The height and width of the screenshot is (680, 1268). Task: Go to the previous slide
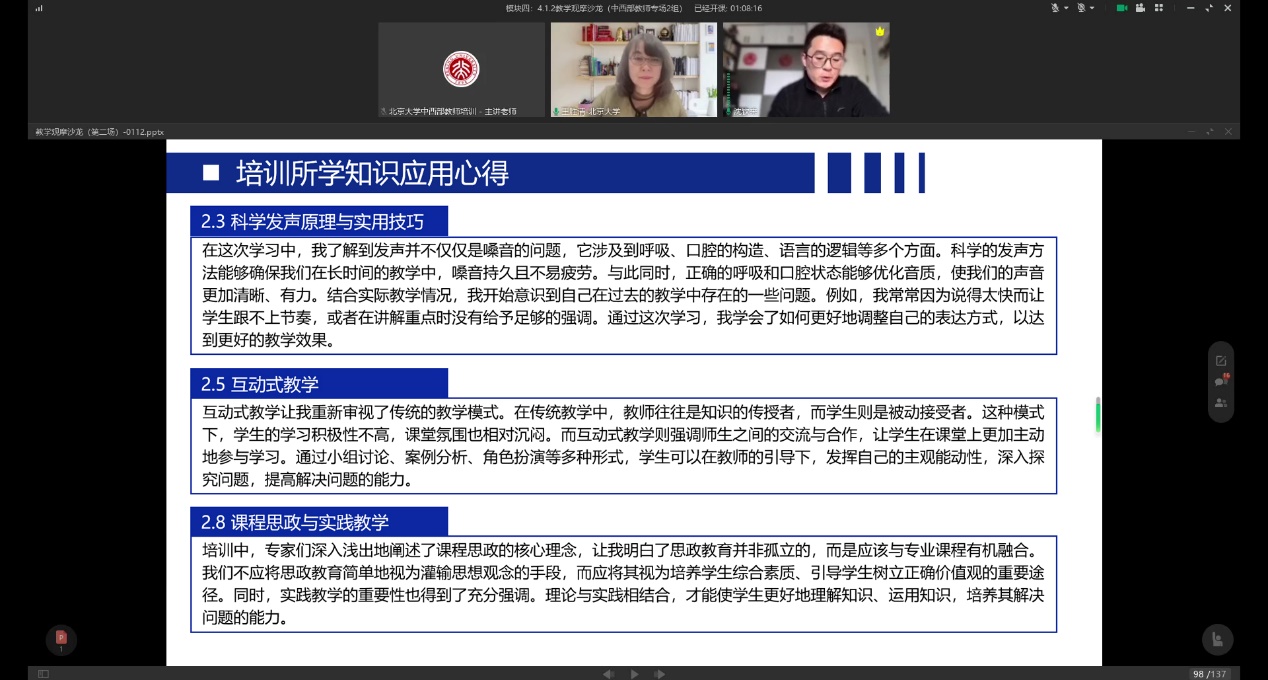point(607,674)
